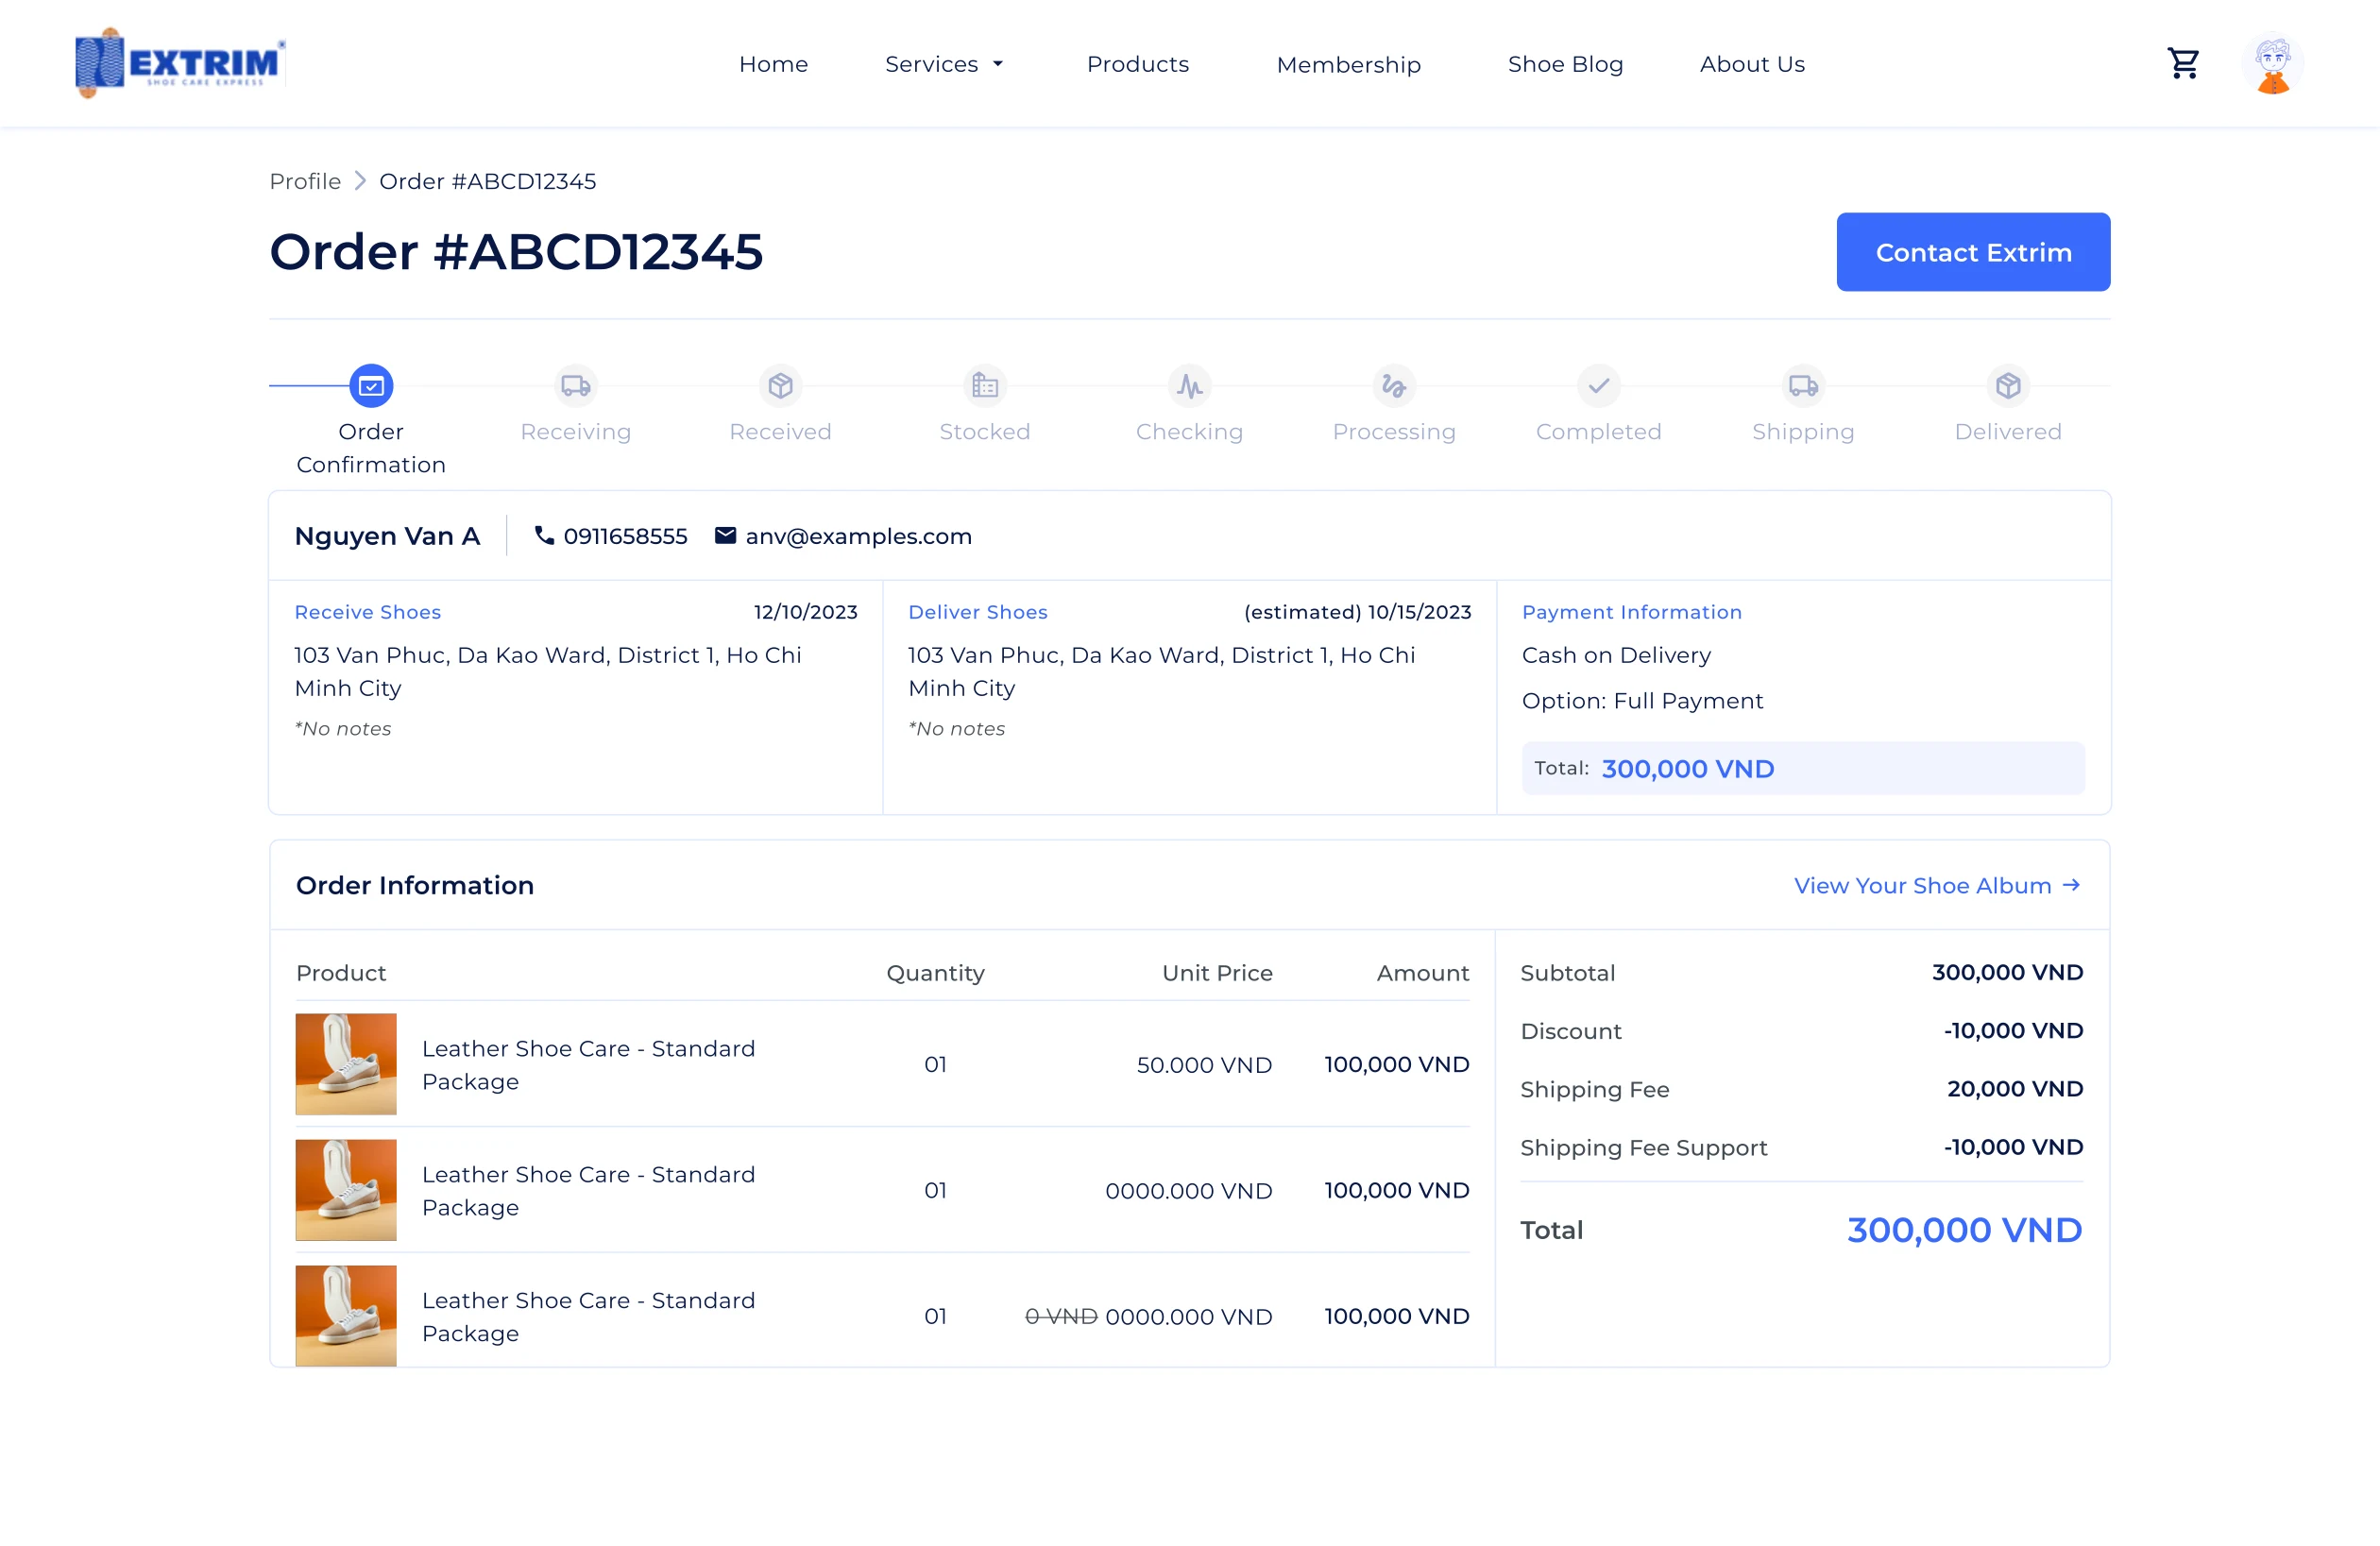Click the Payment Information heading
Image resolution: width=2380 pixels, height=1546 pixels.
(1632, 612)
